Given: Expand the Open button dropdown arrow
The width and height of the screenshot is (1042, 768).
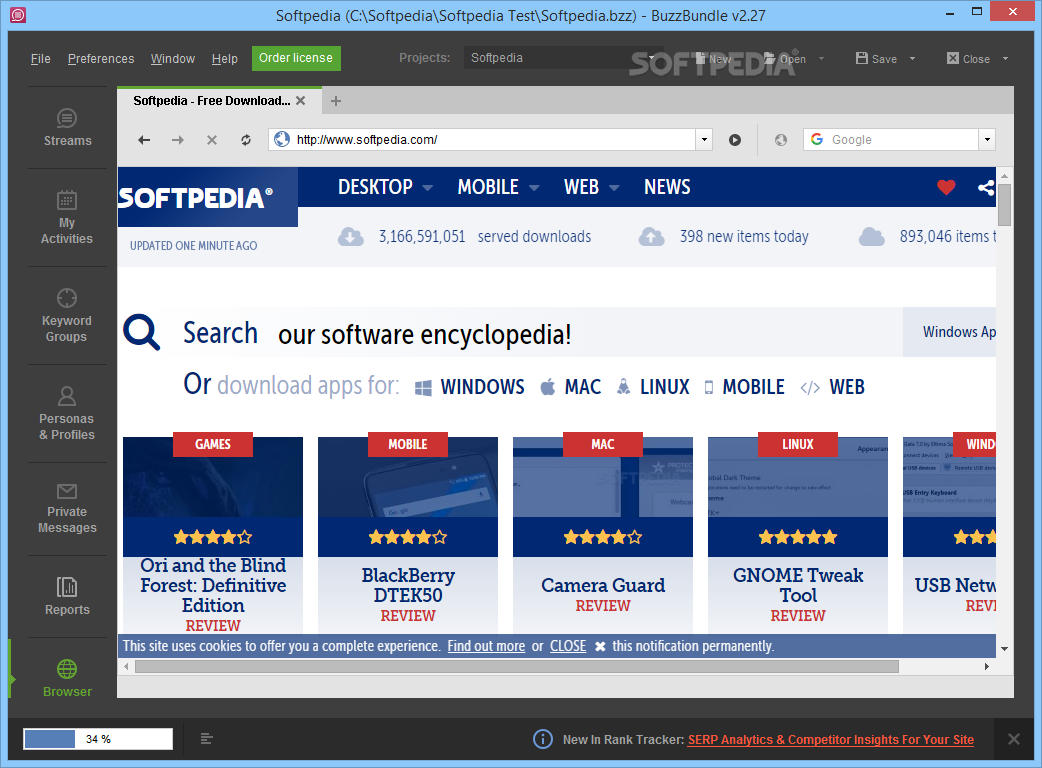Looking at the screenshot, I should pos(821,58).
